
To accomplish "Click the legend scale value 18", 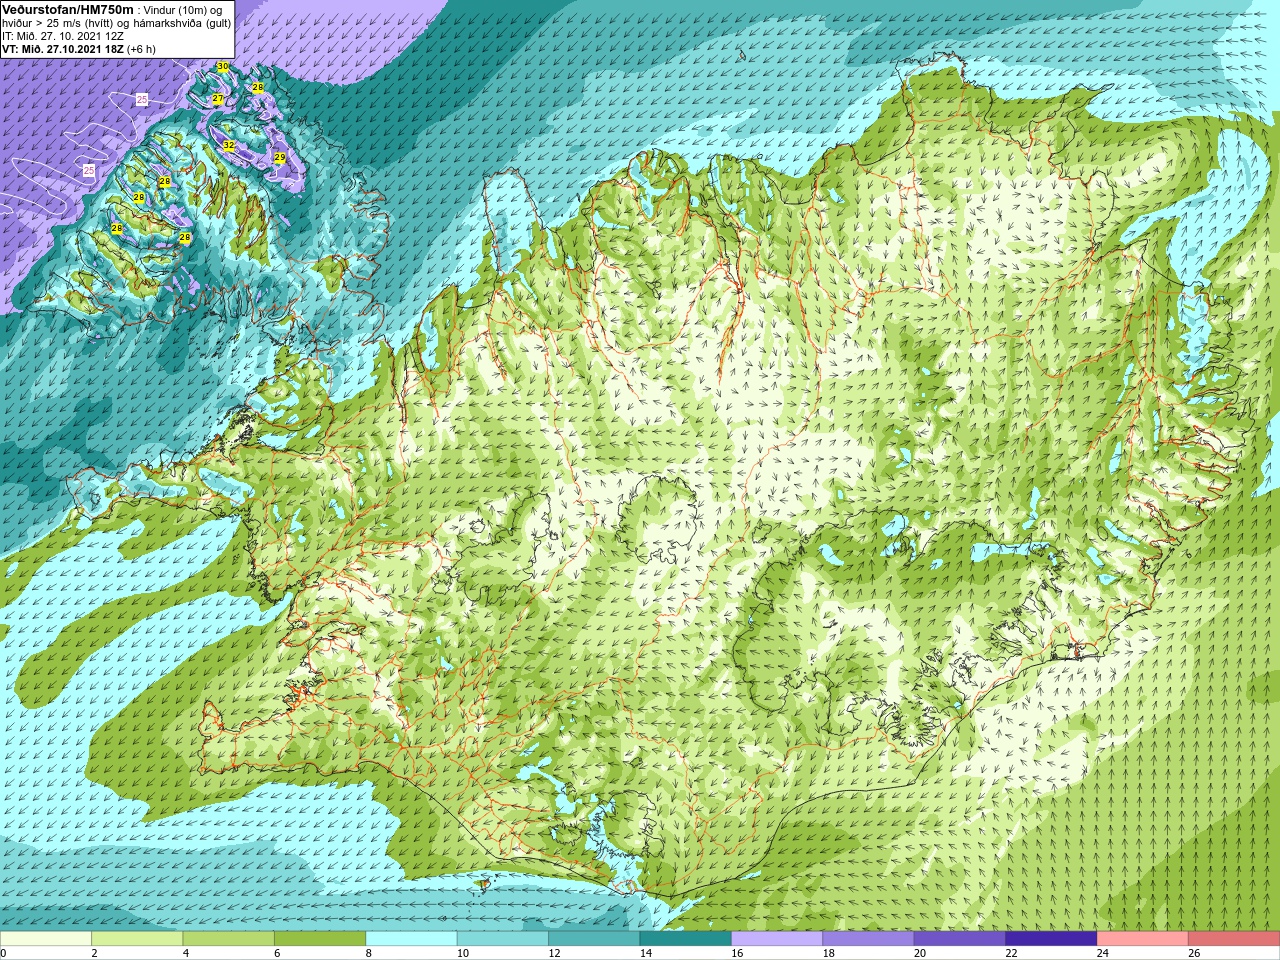I will [828, 954].
